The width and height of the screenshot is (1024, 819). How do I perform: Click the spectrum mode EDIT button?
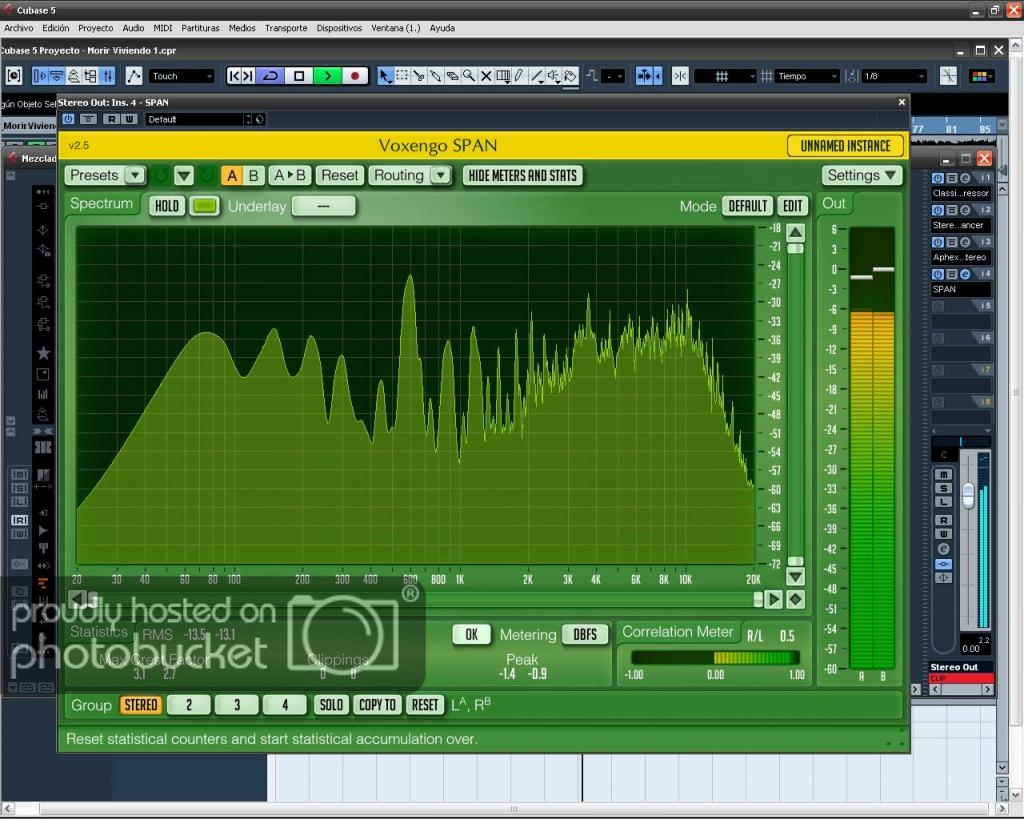pyautogui.click(x=793, y=206)
